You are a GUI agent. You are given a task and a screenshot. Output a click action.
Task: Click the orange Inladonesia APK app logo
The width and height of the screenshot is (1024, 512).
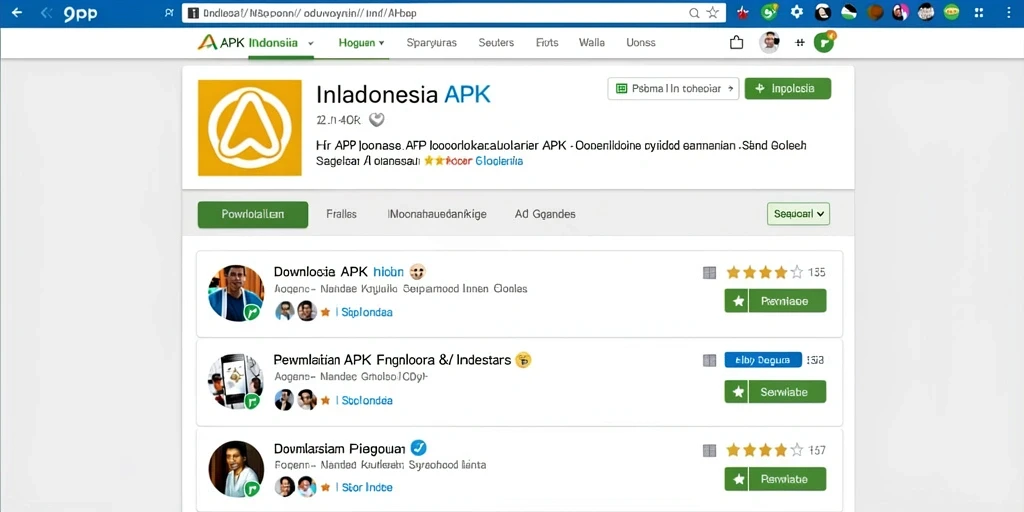pos(249,128)
